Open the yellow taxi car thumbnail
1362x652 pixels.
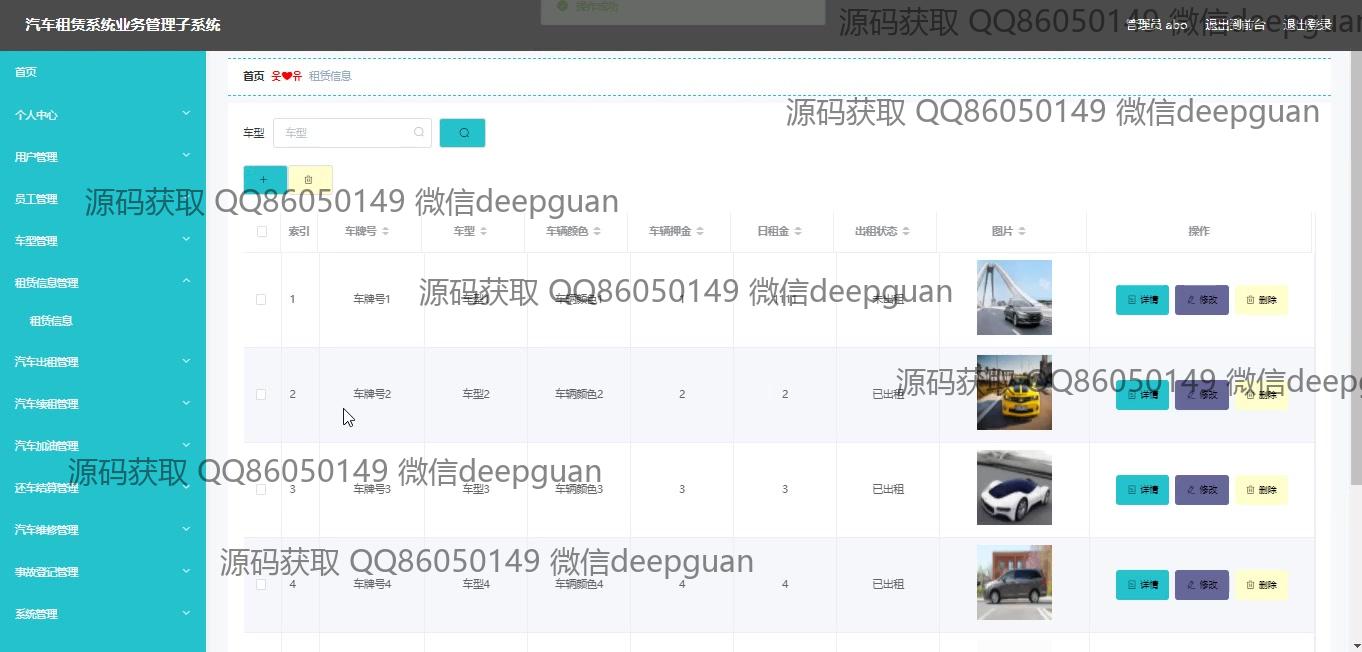[1014, 393]
